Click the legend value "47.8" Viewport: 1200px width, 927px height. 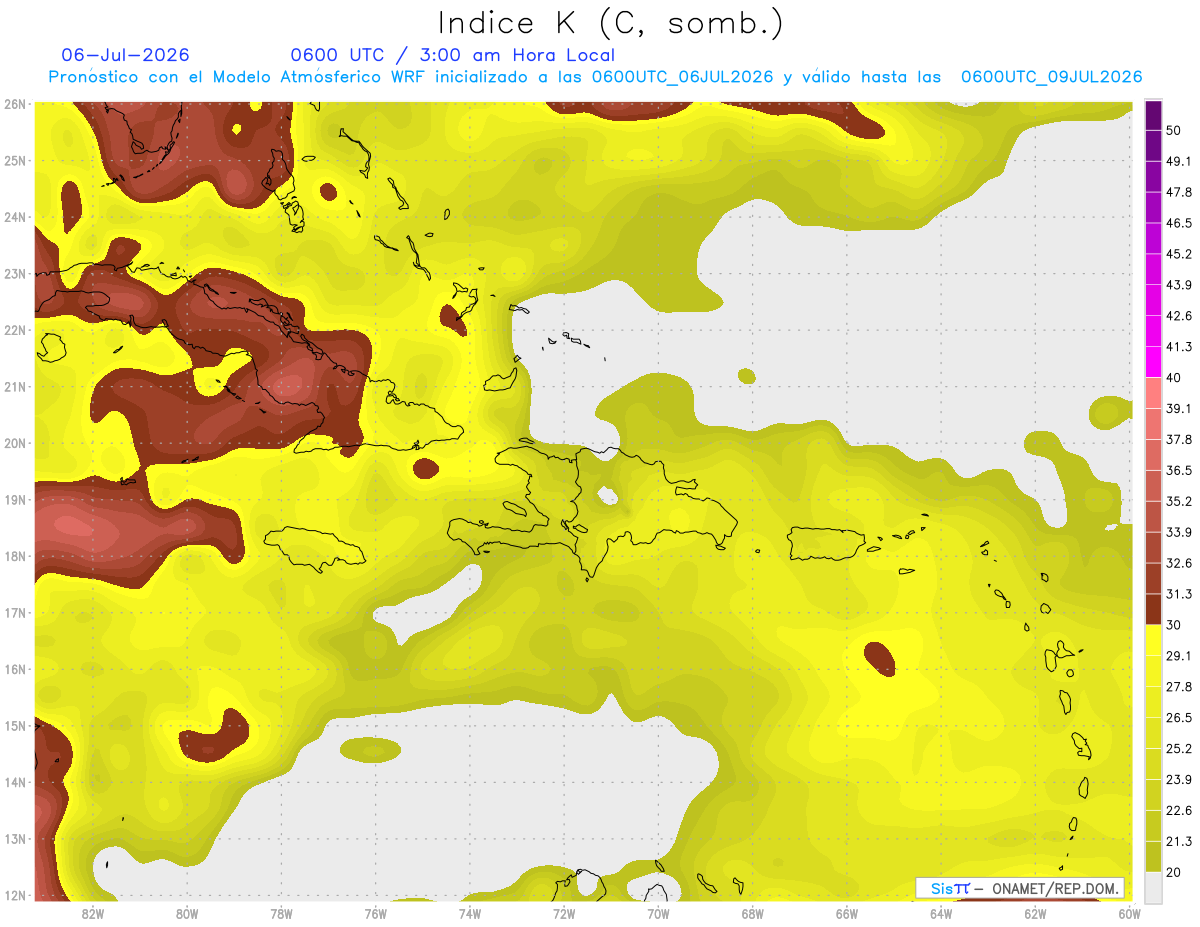pyautogui.click(x=1180, y=193)
